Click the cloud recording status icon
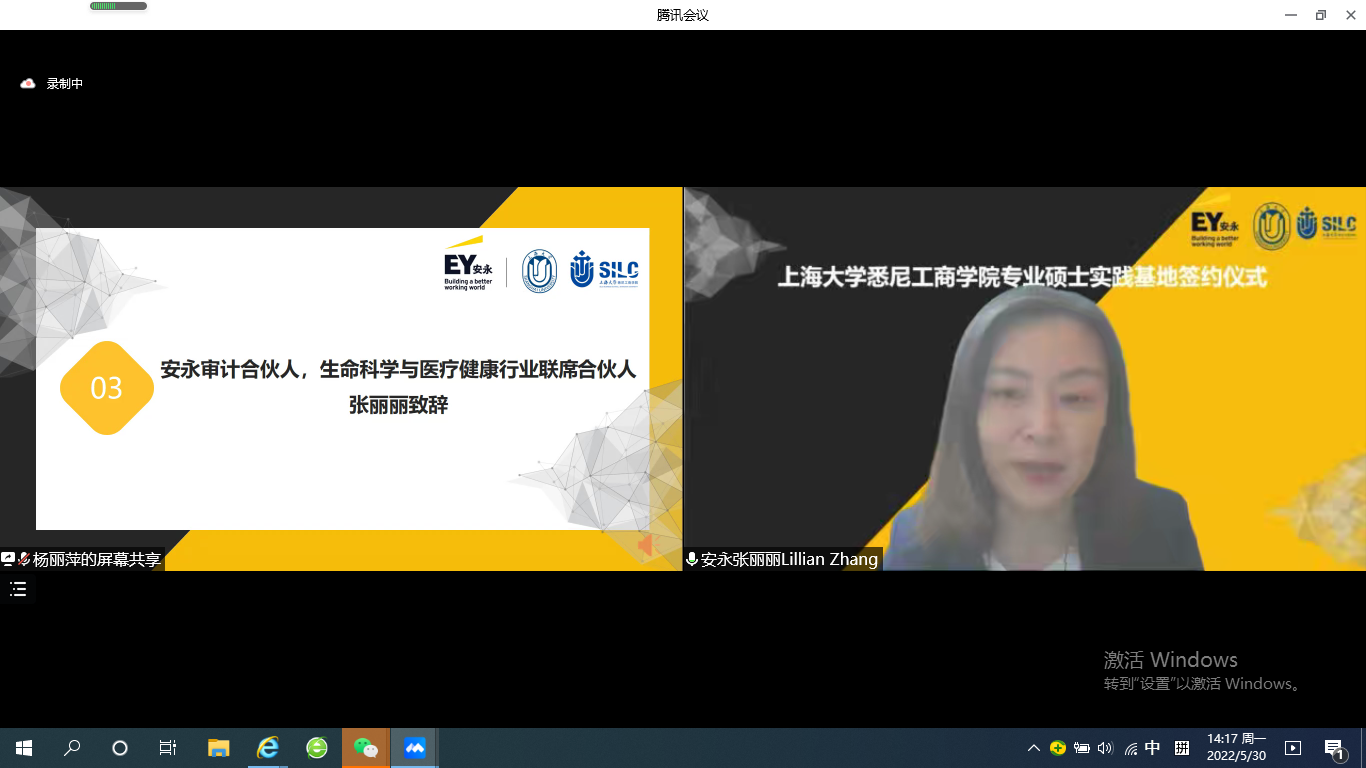 (28, 84)
